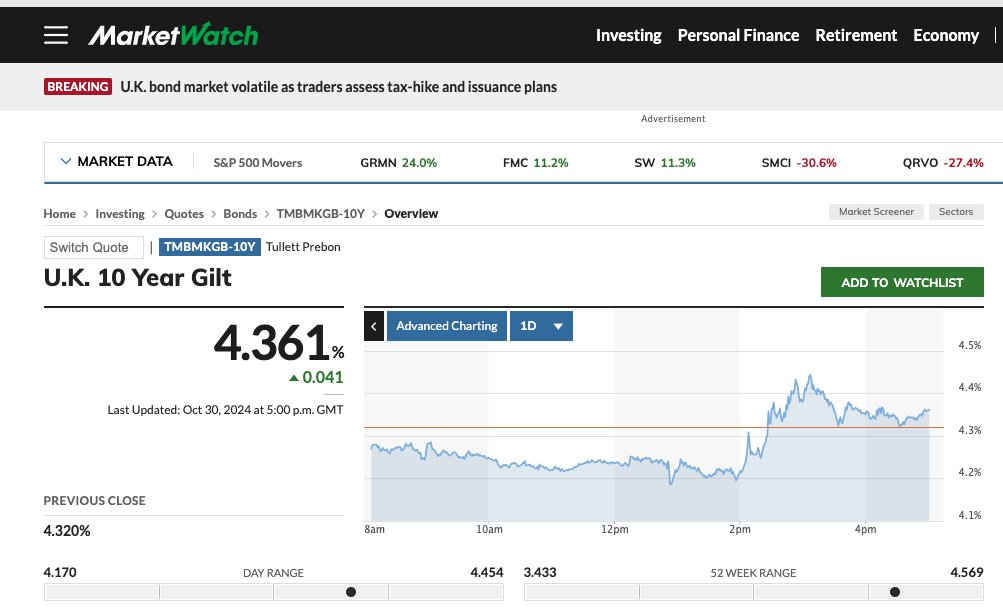The height and width of the screenshot is (616, 1003).
Task: Select S&P 500 Movers label
Action: tap(257, 162)
